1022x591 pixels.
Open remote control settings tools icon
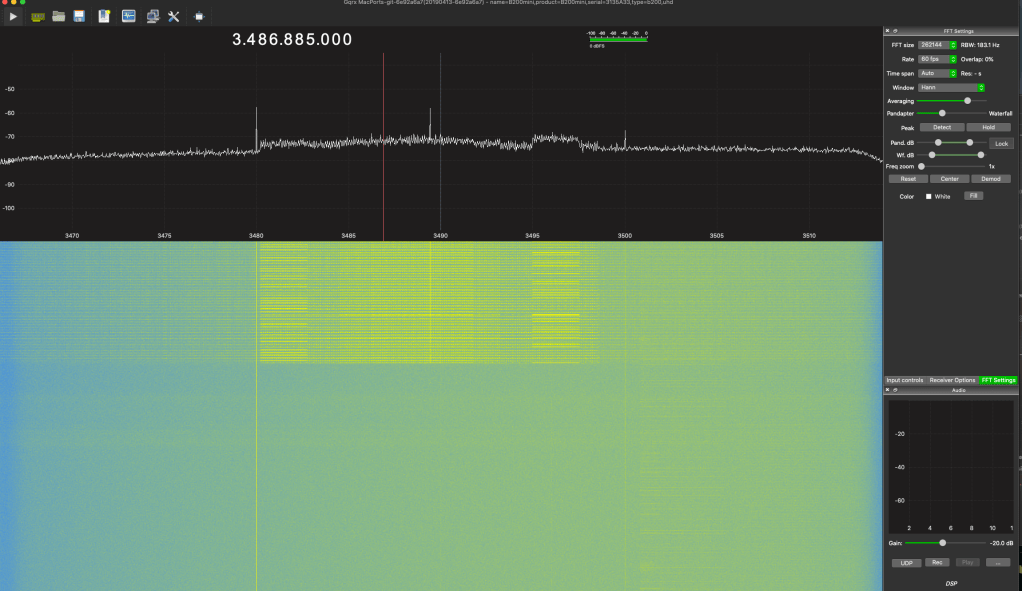pyautogui.click(x=173, y=16)
